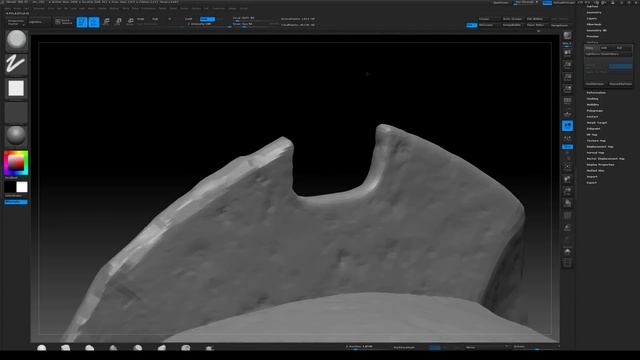Click UnmaskByNoise in Surface panel
Viewport: 640px width, 360px height.
point(620,84)
